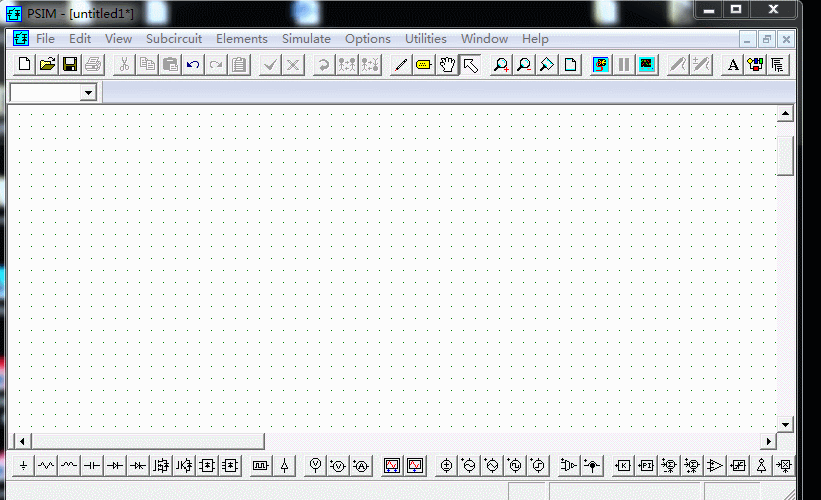Click the Zoom In magnifier icon

coord(501,65)
